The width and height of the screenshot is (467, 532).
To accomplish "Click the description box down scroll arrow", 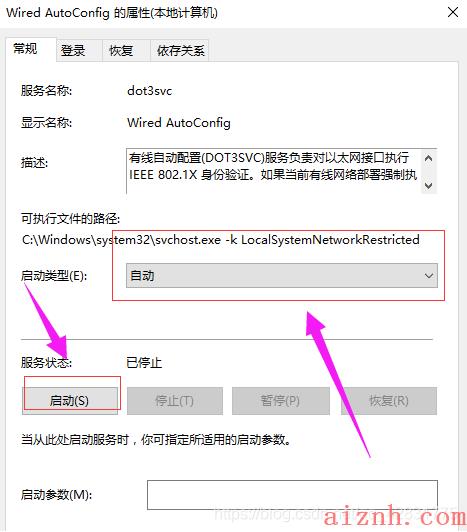I will click(429, 185).
